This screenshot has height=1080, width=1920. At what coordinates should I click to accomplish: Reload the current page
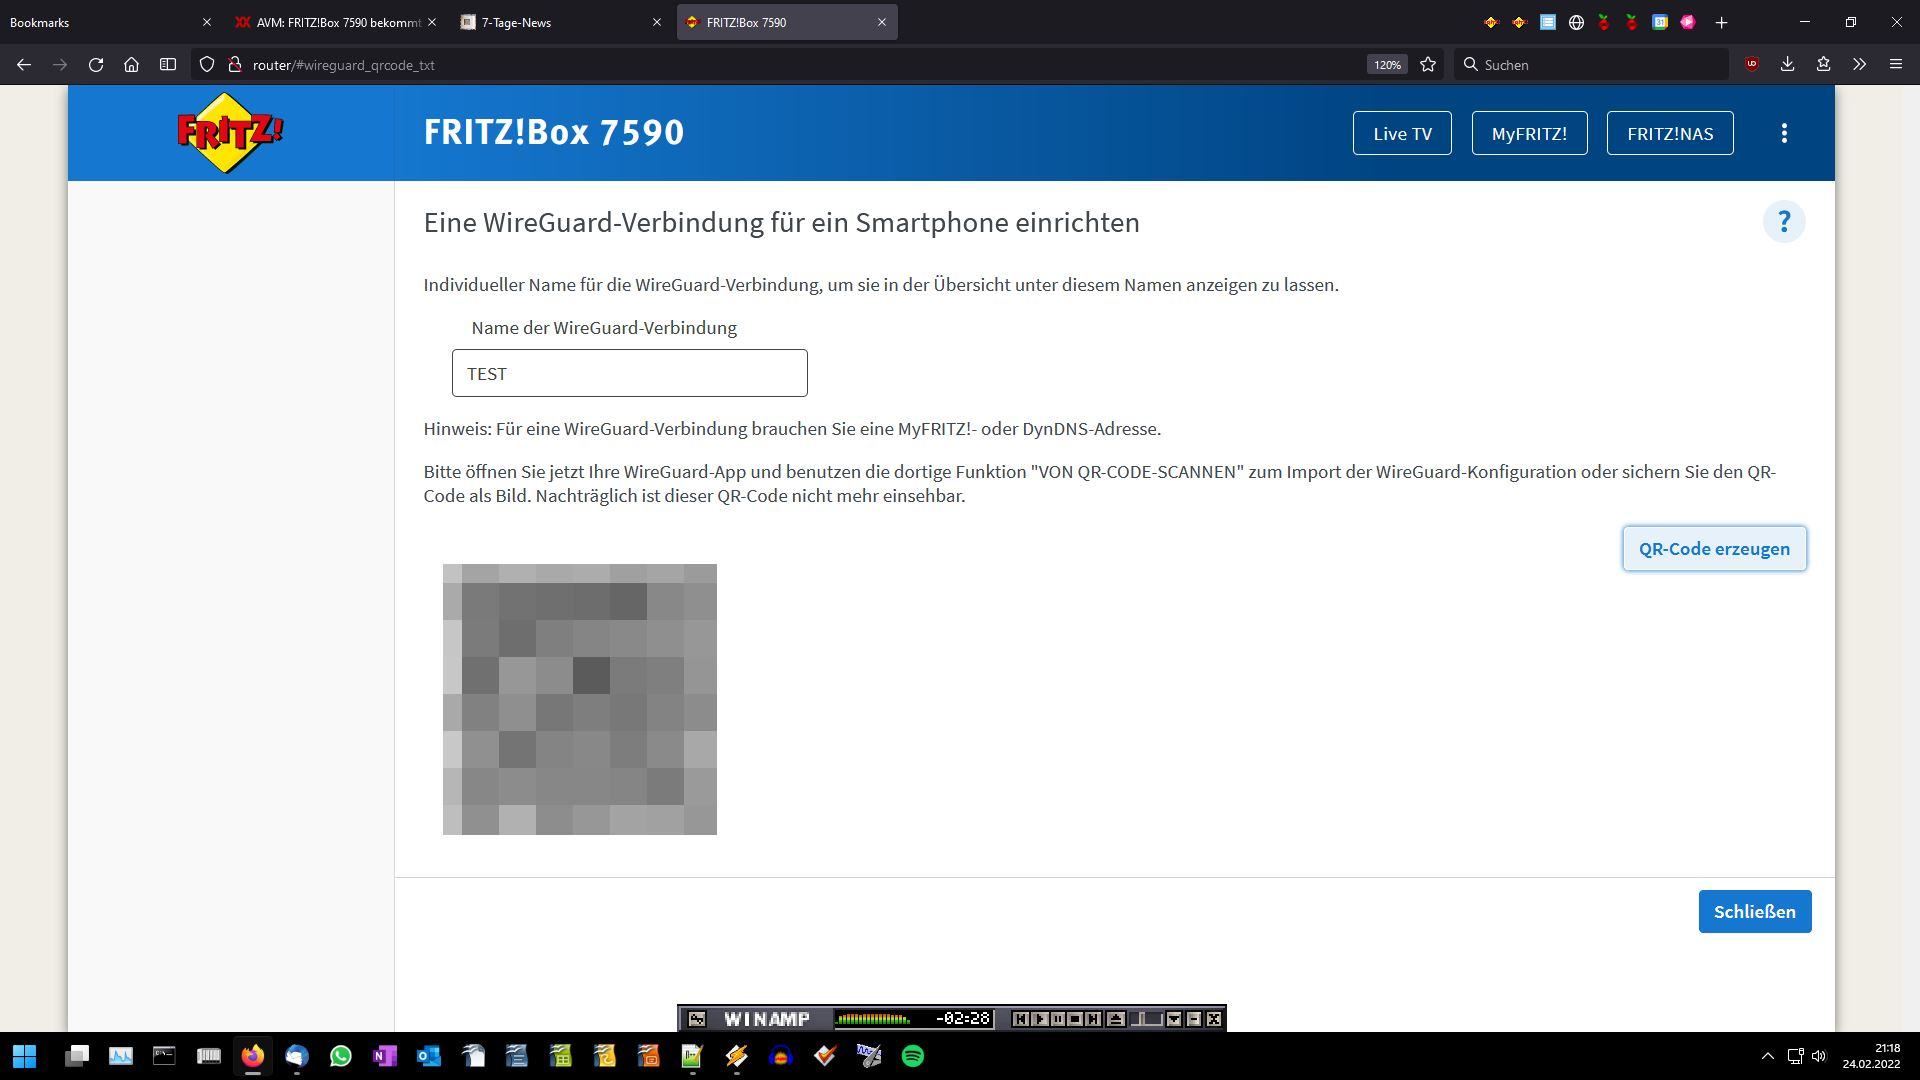tap(96, 65)
